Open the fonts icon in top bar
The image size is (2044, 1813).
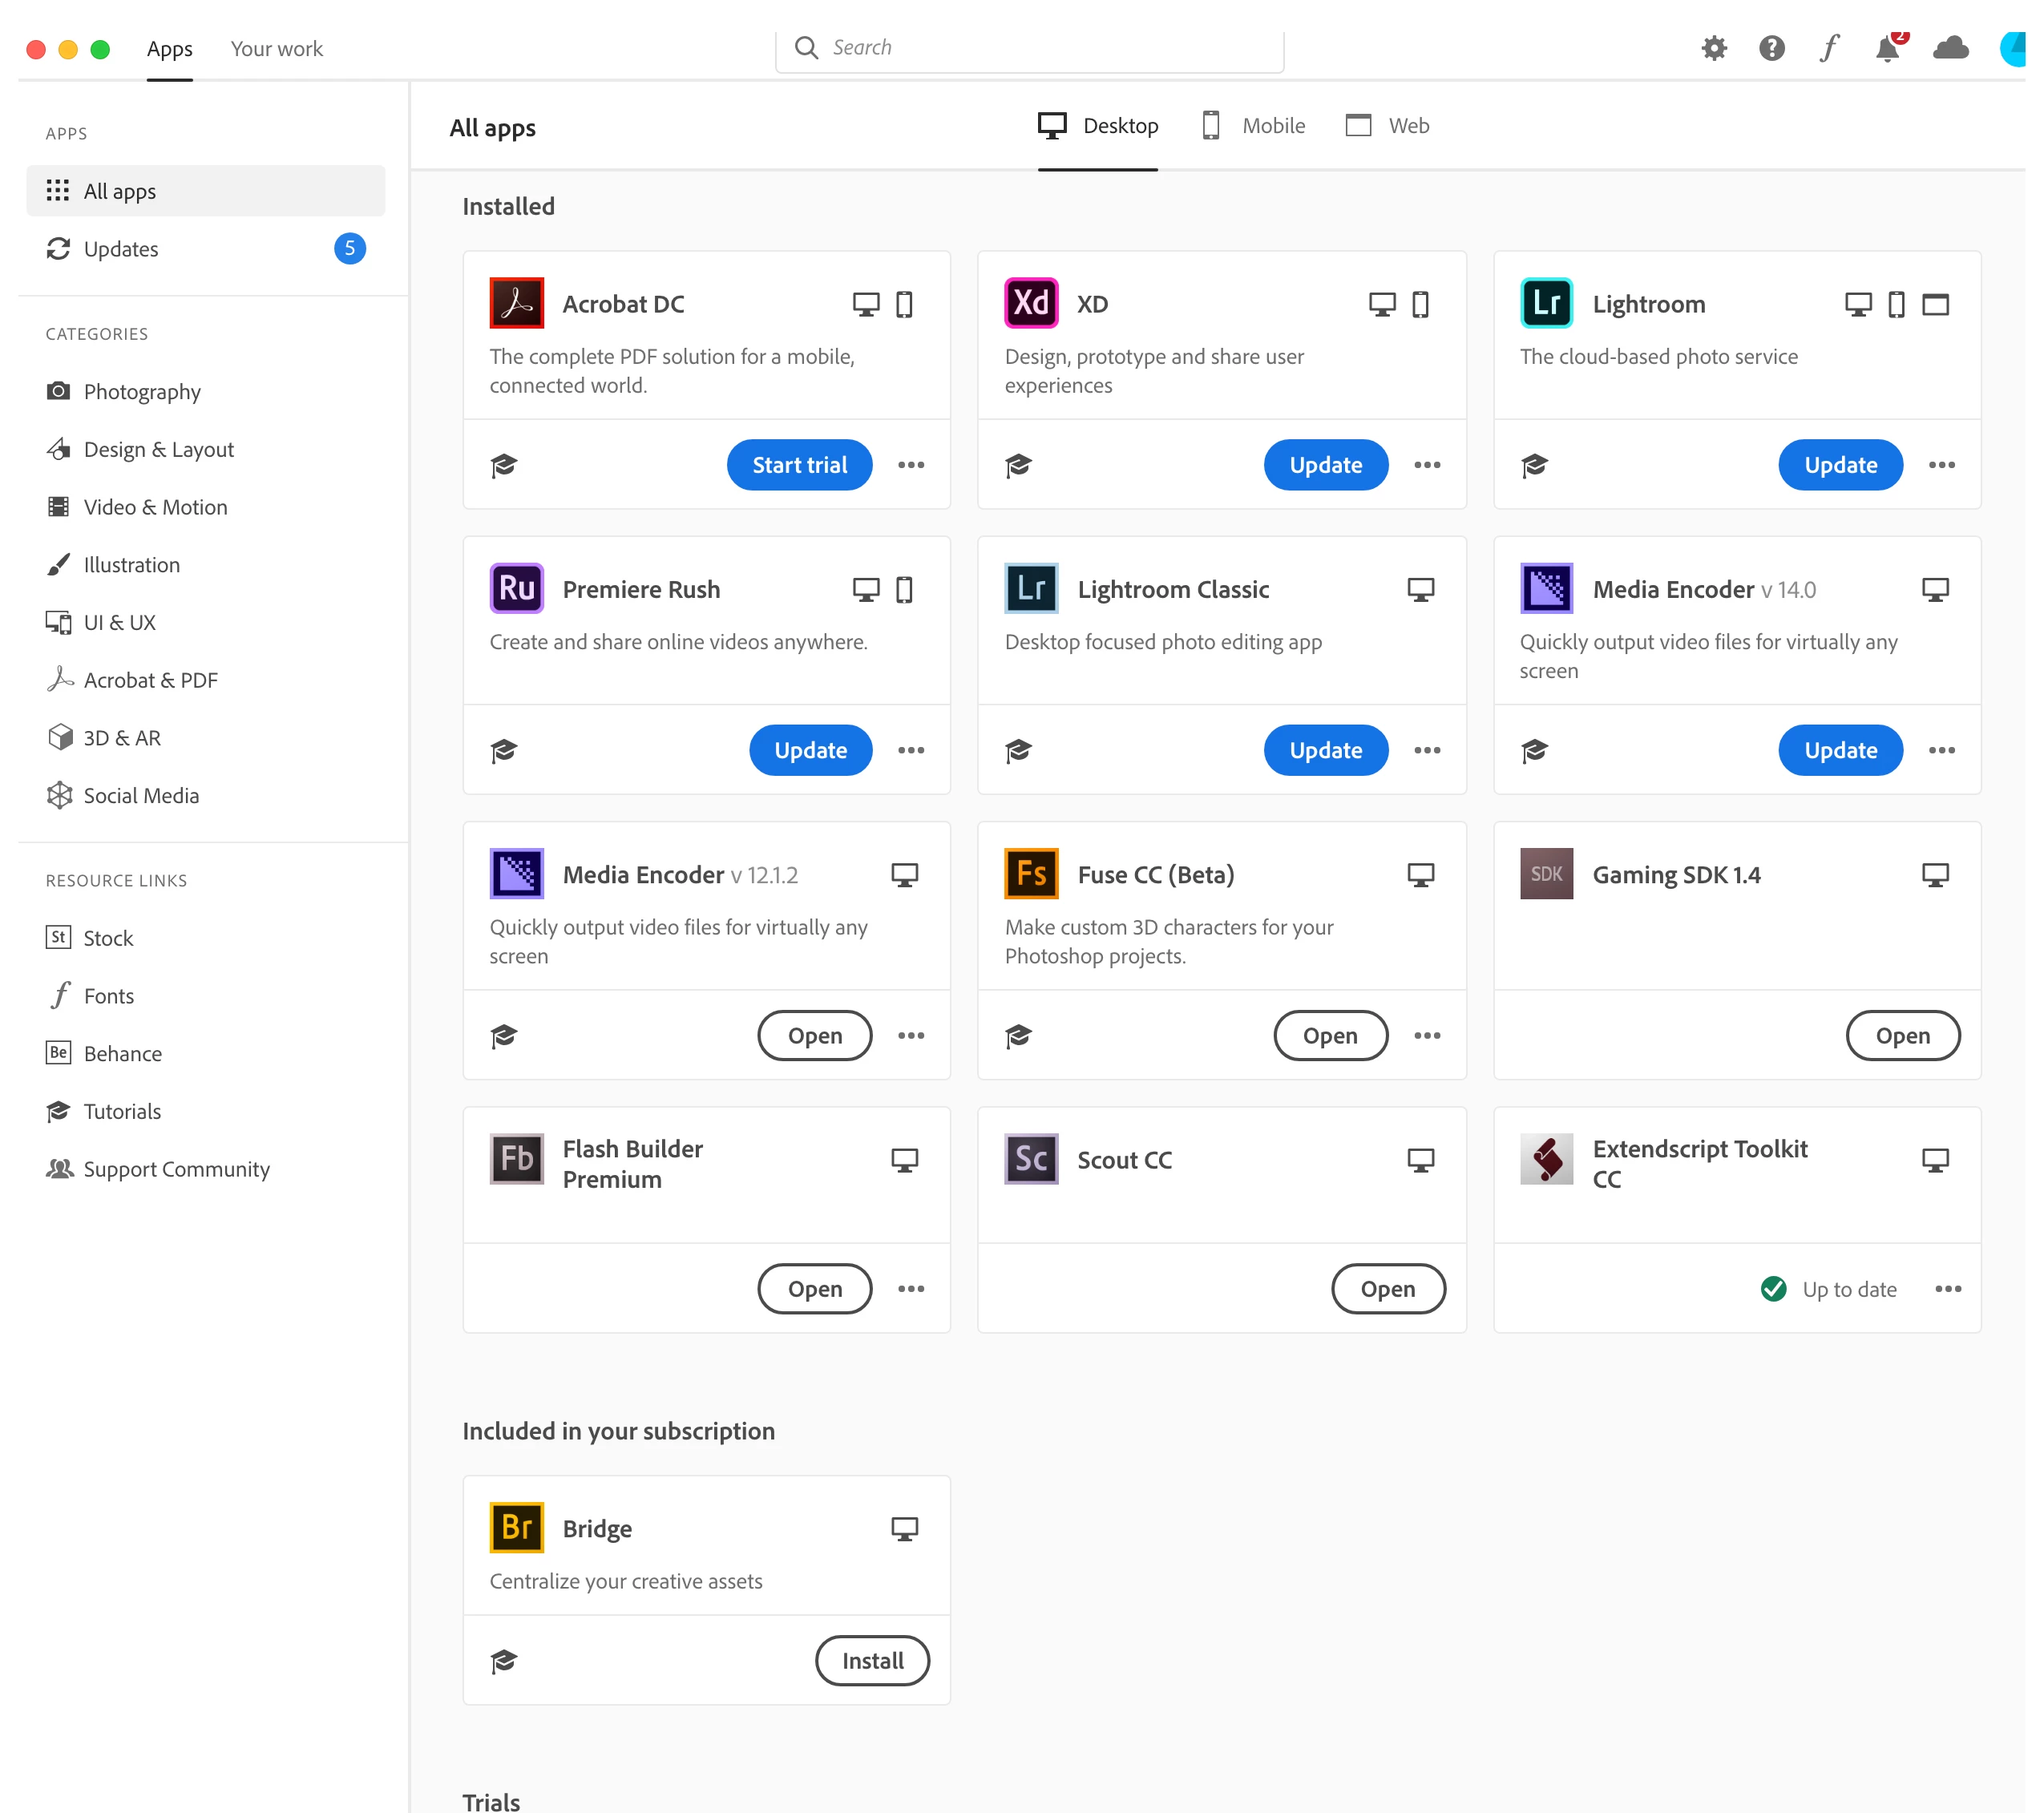click(1828, 48)
